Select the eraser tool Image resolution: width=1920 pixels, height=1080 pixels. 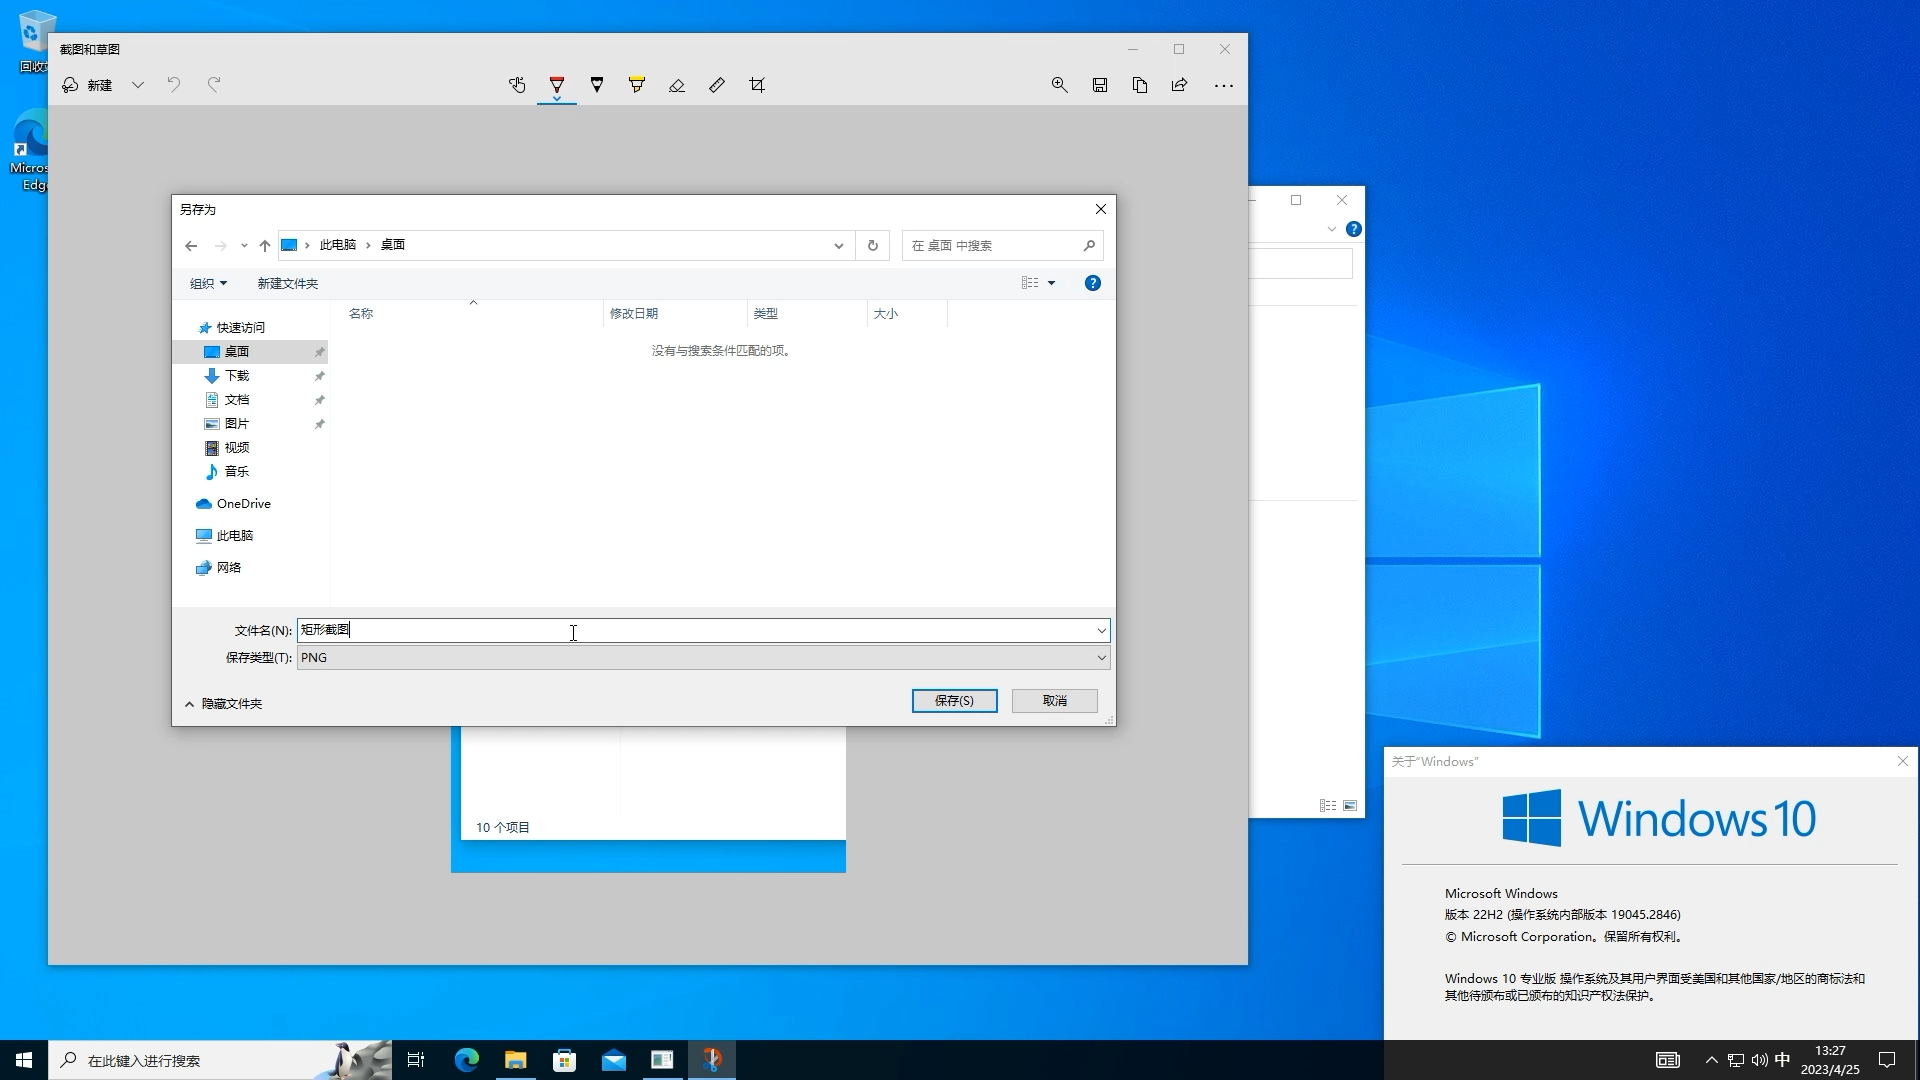(677, 85)
